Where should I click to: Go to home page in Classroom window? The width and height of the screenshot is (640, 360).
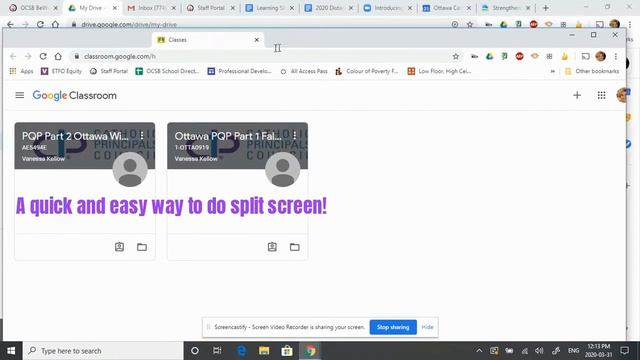[x=58, y=56]
